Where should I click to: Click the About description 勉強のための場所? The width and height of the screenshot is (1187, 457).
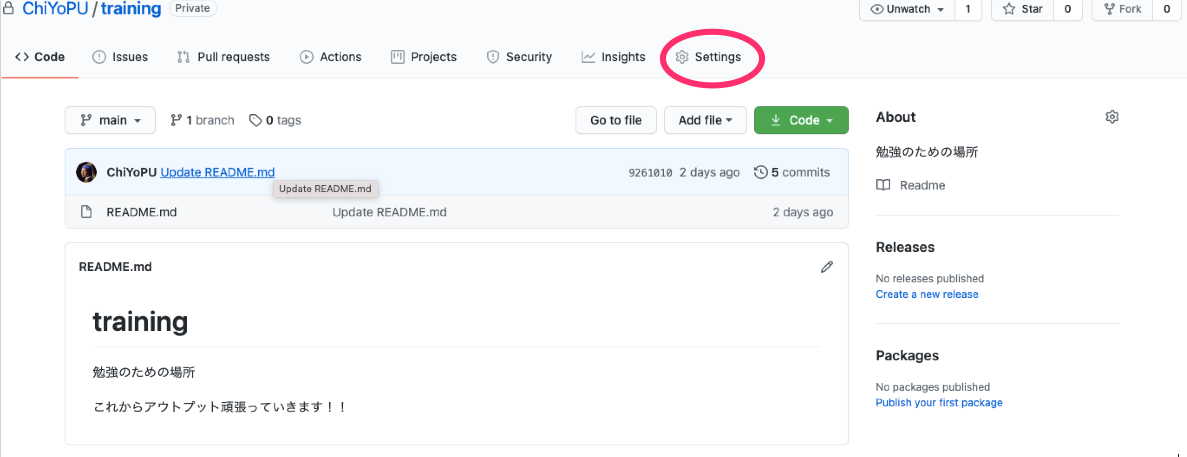(927, 152)
